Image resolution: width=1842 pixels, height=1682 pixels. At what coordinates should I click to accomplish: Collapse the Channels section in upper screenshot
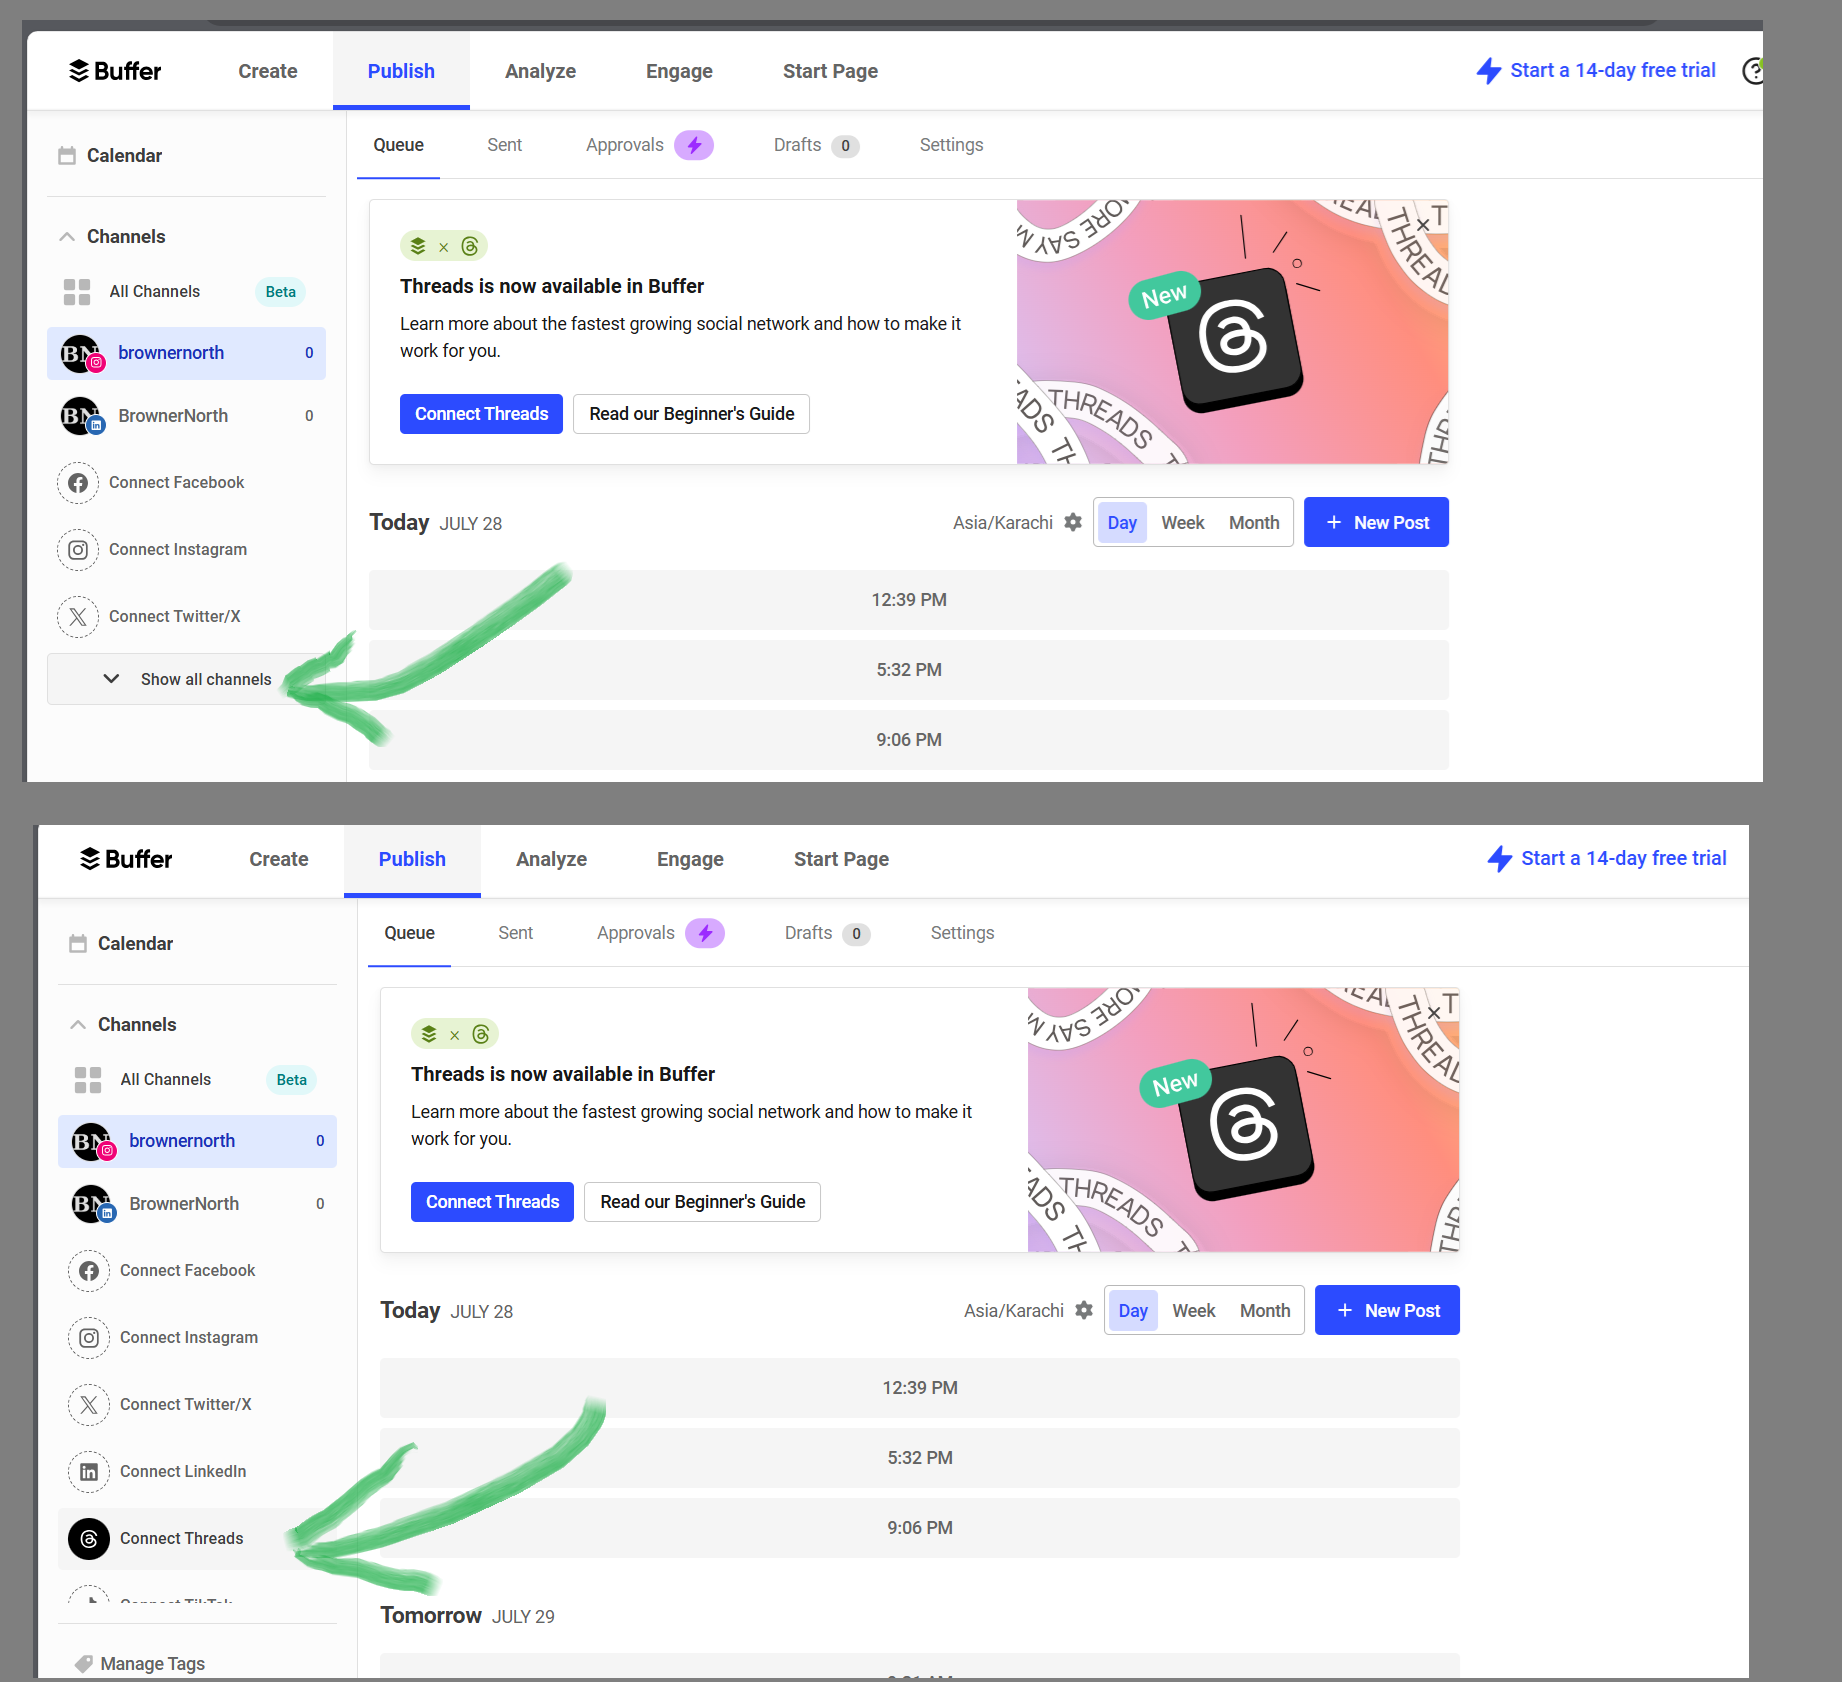click(67, 237)
